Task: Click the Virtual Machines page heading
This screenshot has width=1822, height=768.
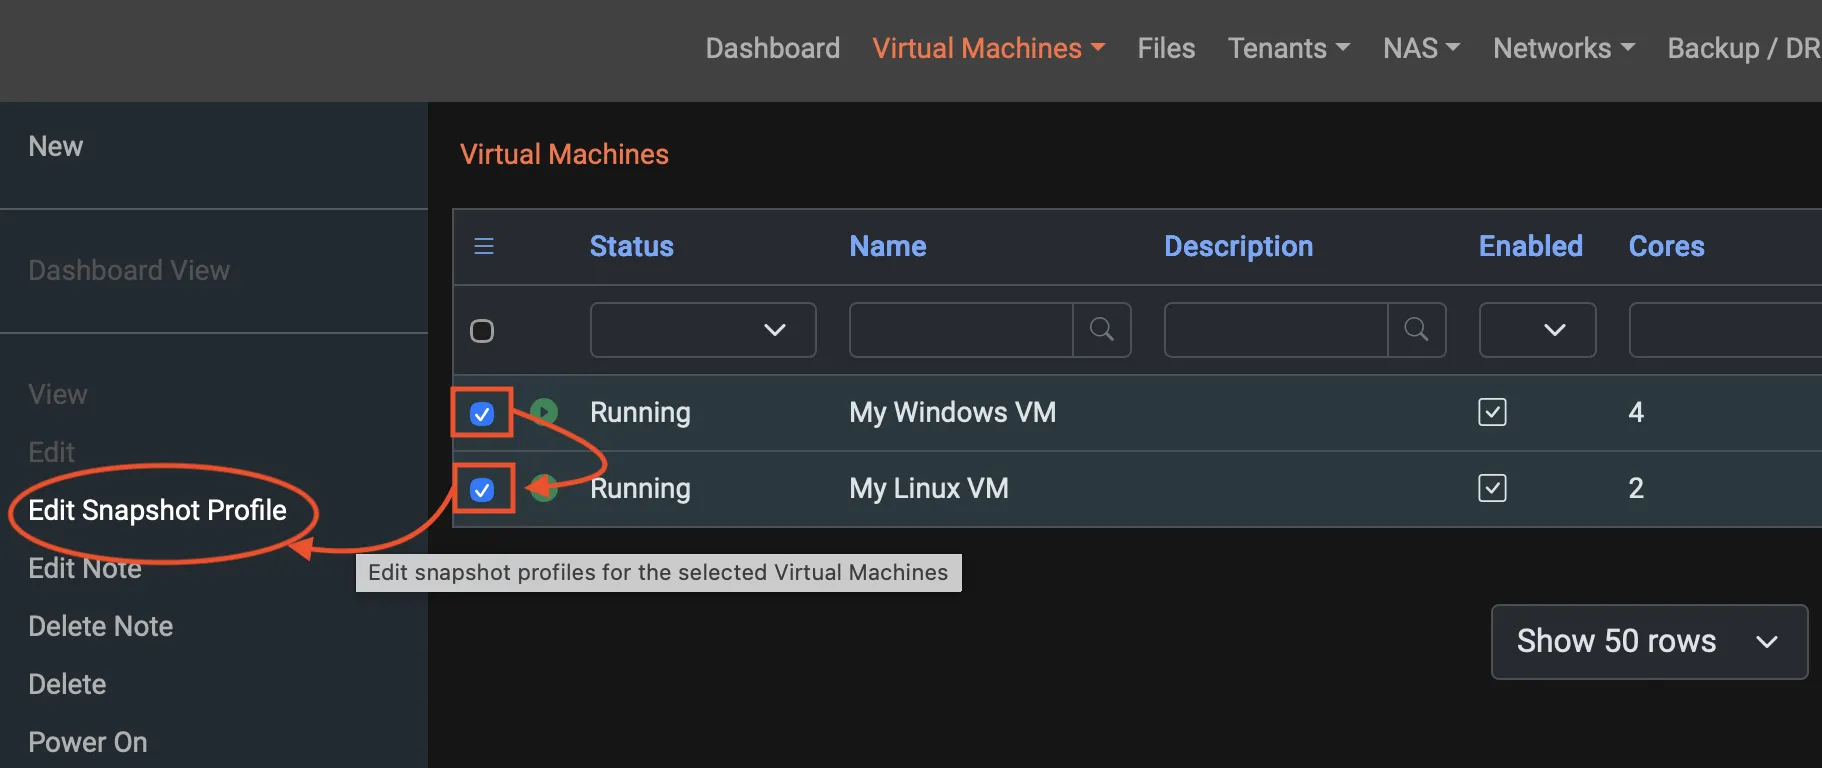Action: (564, 154)
